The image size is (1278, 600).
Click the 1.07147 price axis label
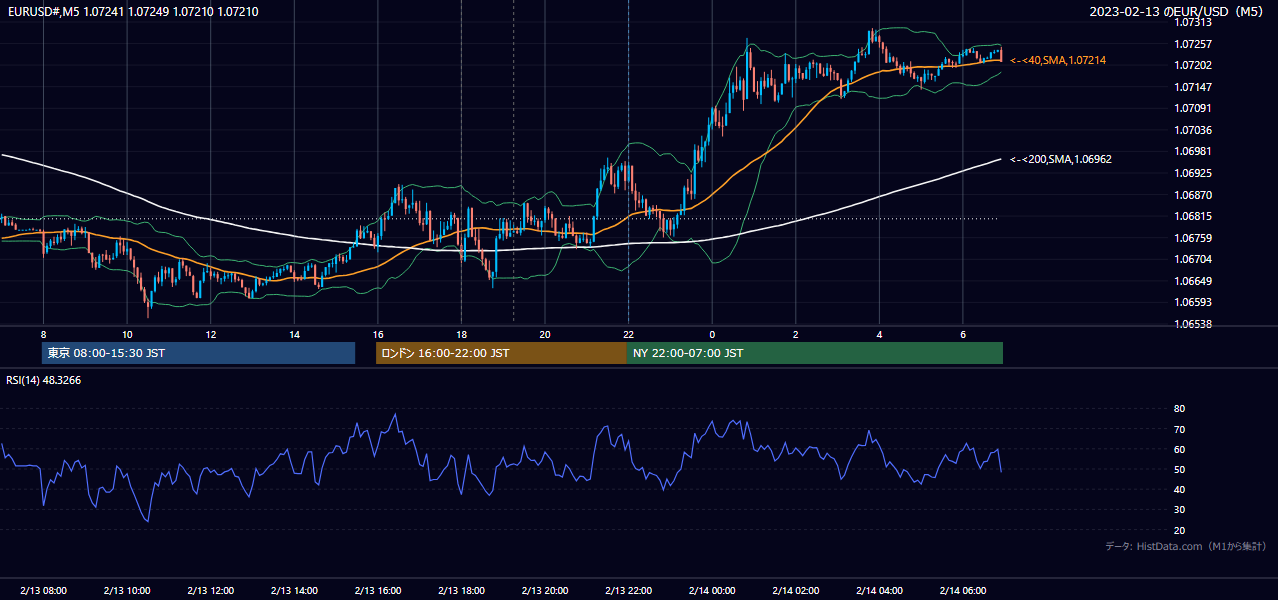click(x=1193, y=87)
